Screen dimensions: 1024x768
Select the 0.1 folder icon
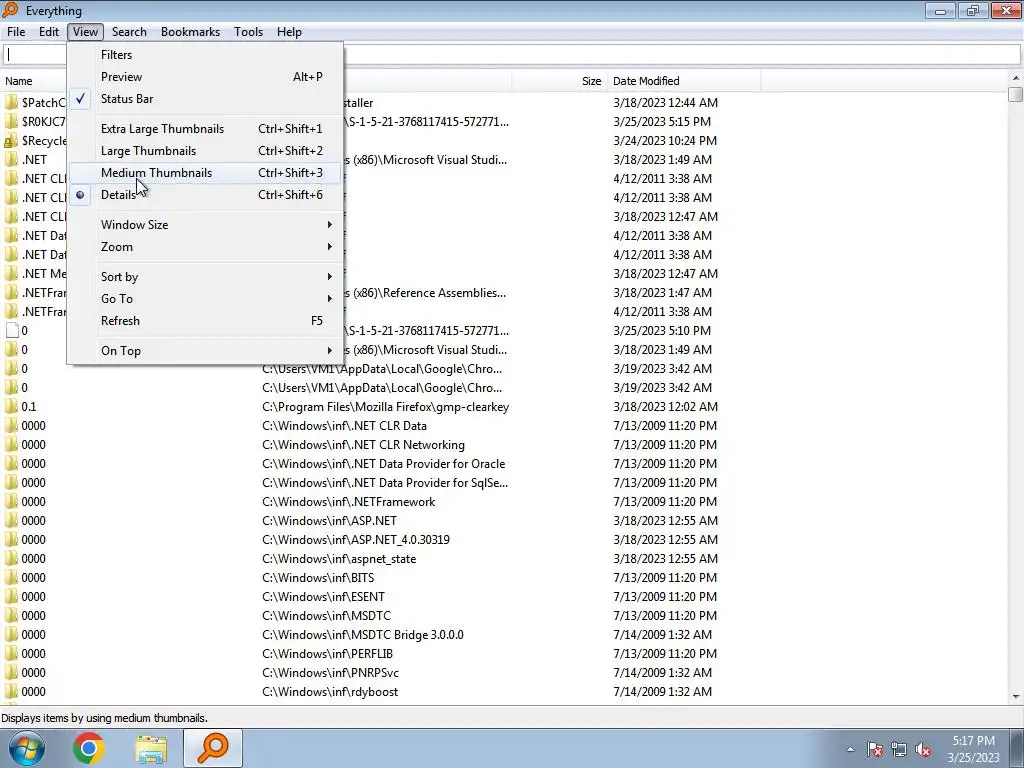[x=11, y=406]
